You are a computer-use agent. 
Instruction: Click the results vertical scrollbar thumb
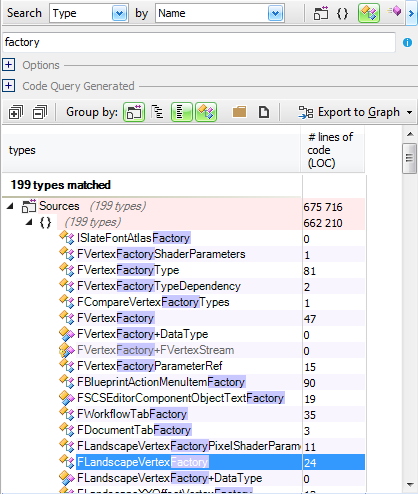pyautogui.click(x=409, y=158)
